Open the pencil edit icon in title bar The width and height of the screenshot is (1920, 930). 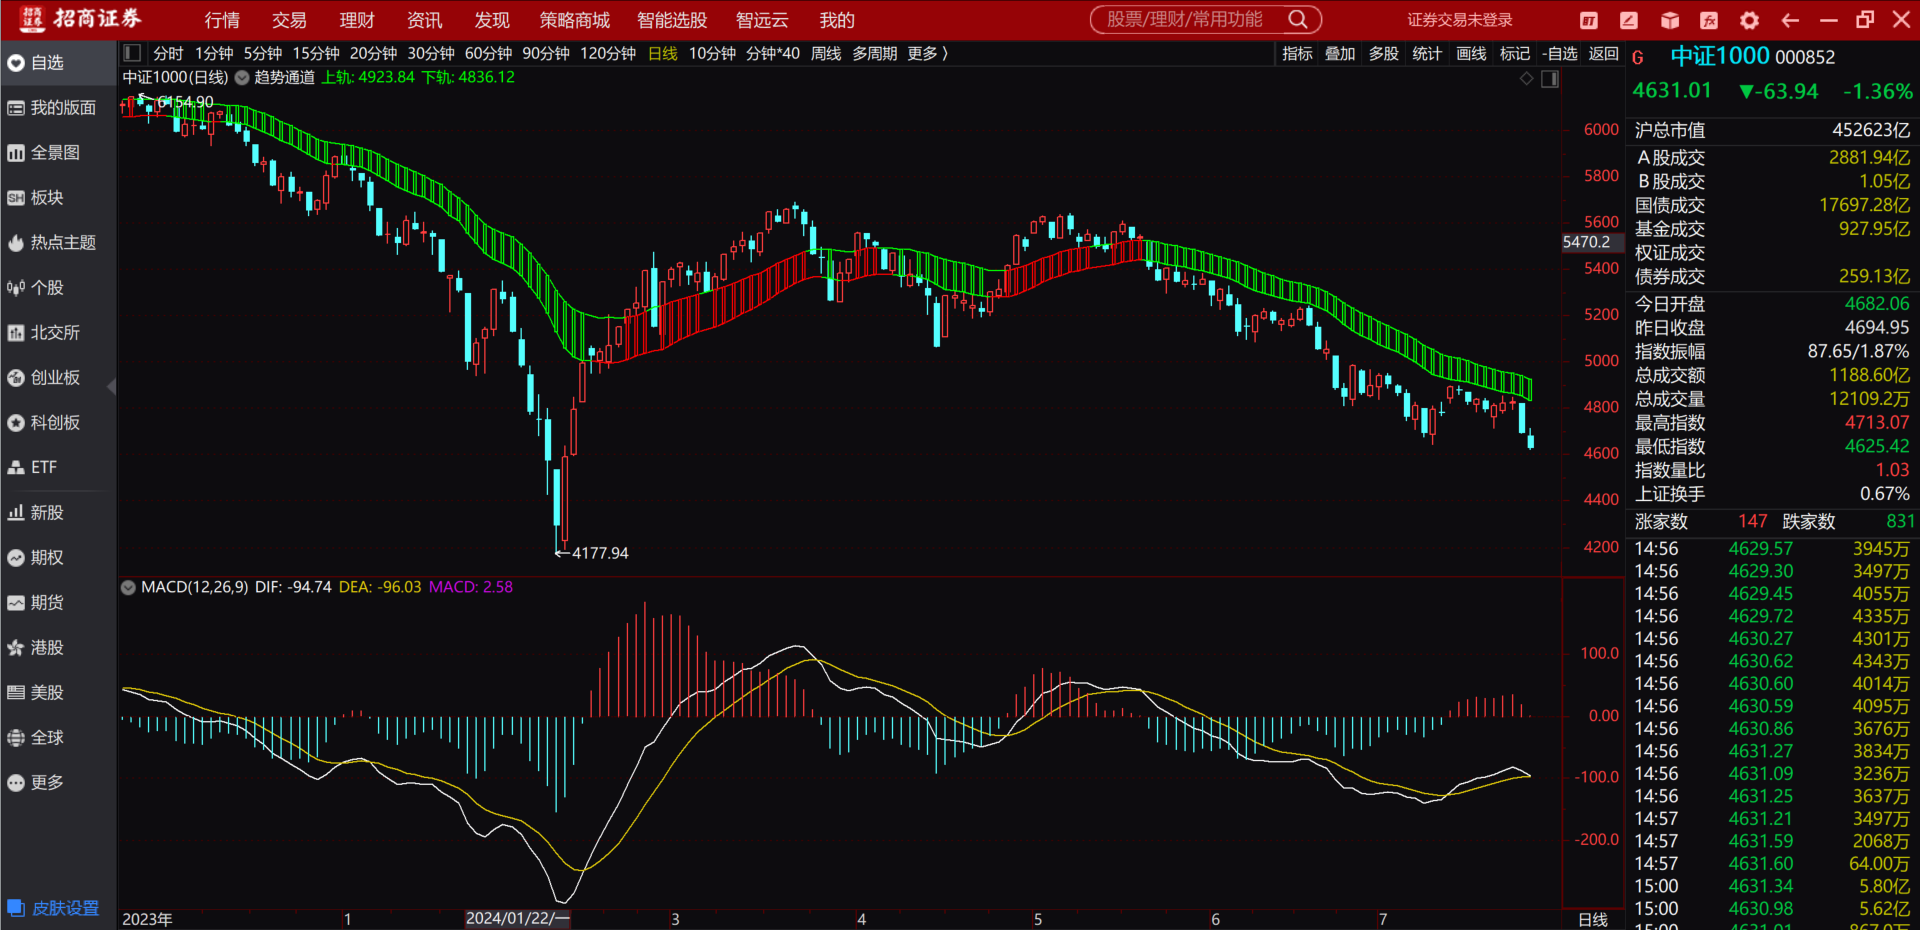(1629, 20)
